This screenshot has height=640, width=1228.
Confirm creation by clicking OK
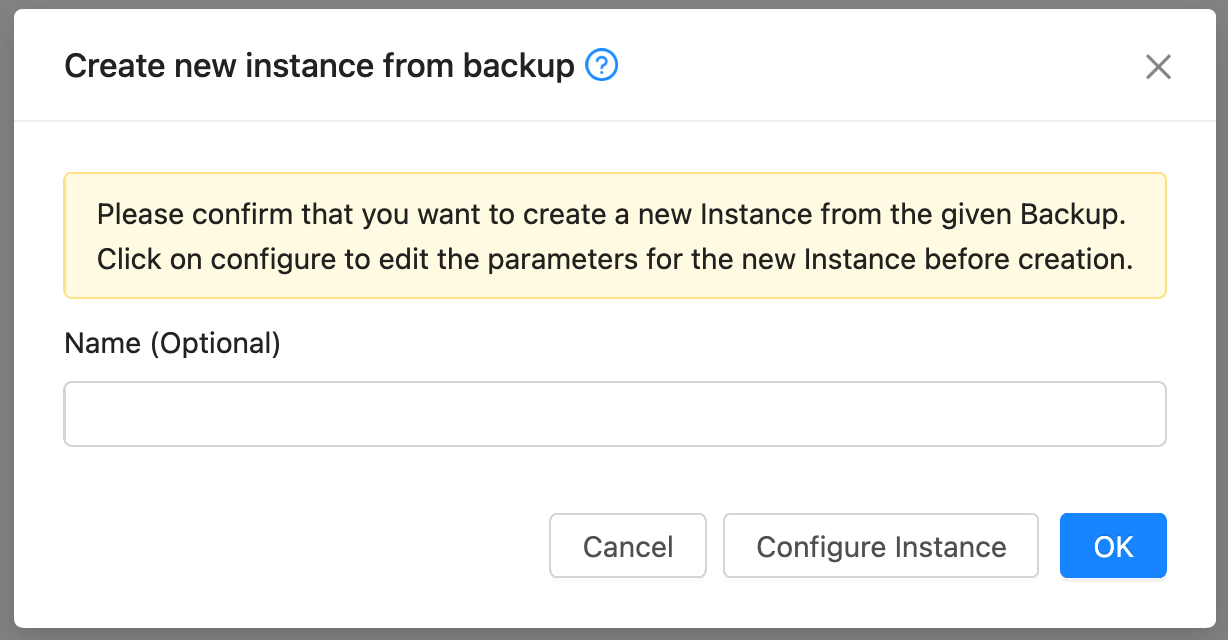1113,546
